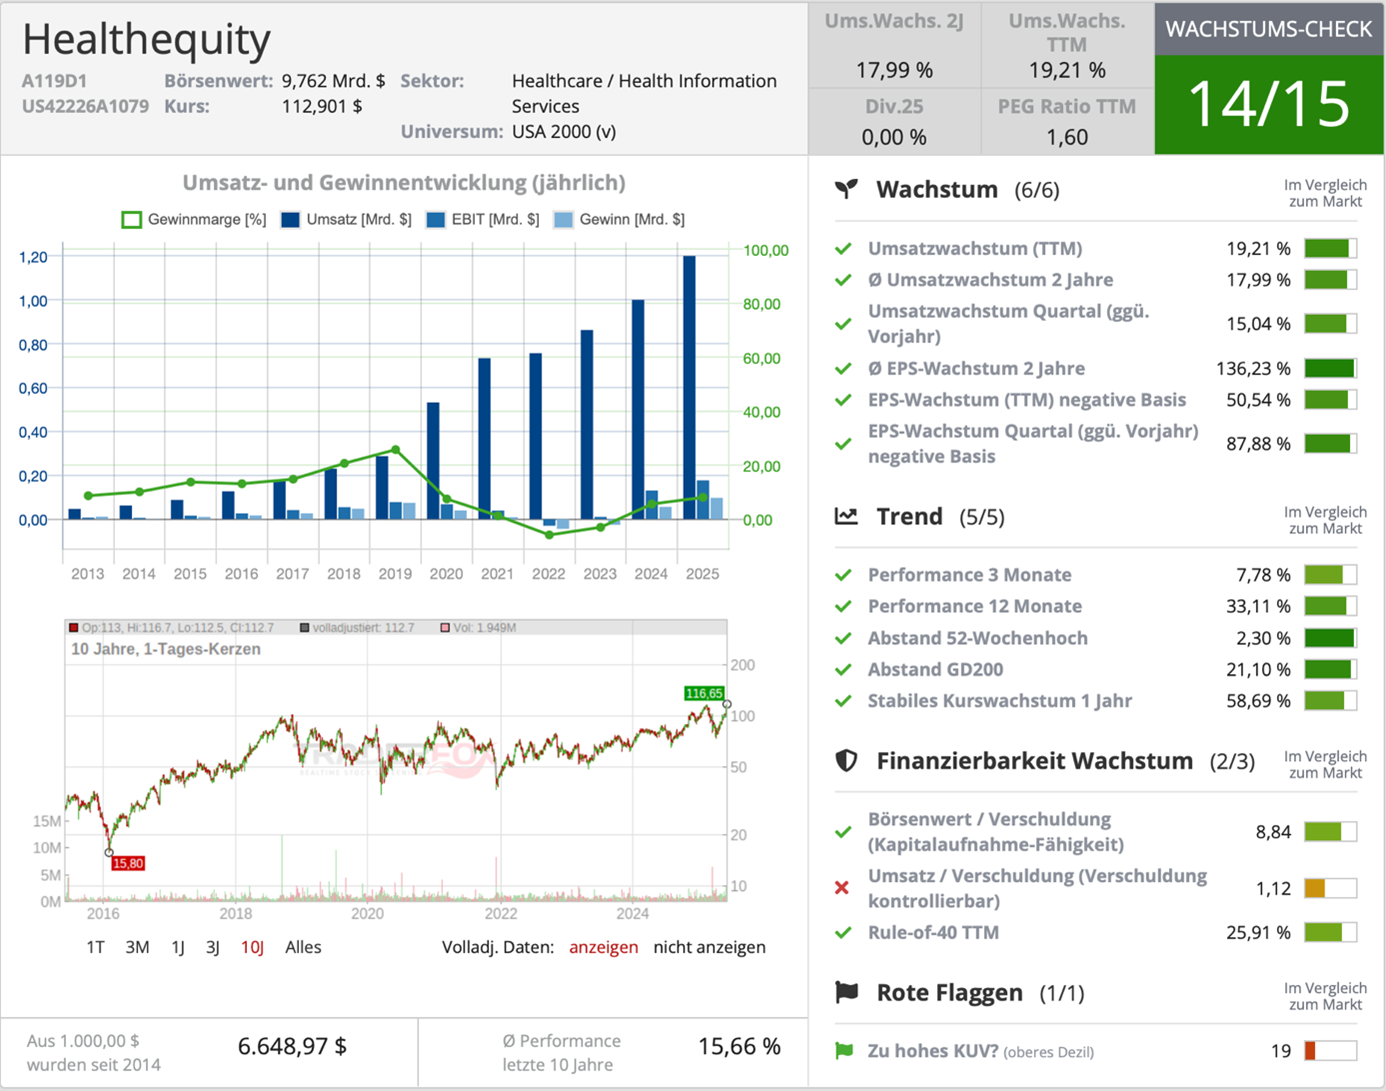This screenshot has width=1386, height=1091.
Task: Click the Div.25 tile
Action: (x=894, y=122)
